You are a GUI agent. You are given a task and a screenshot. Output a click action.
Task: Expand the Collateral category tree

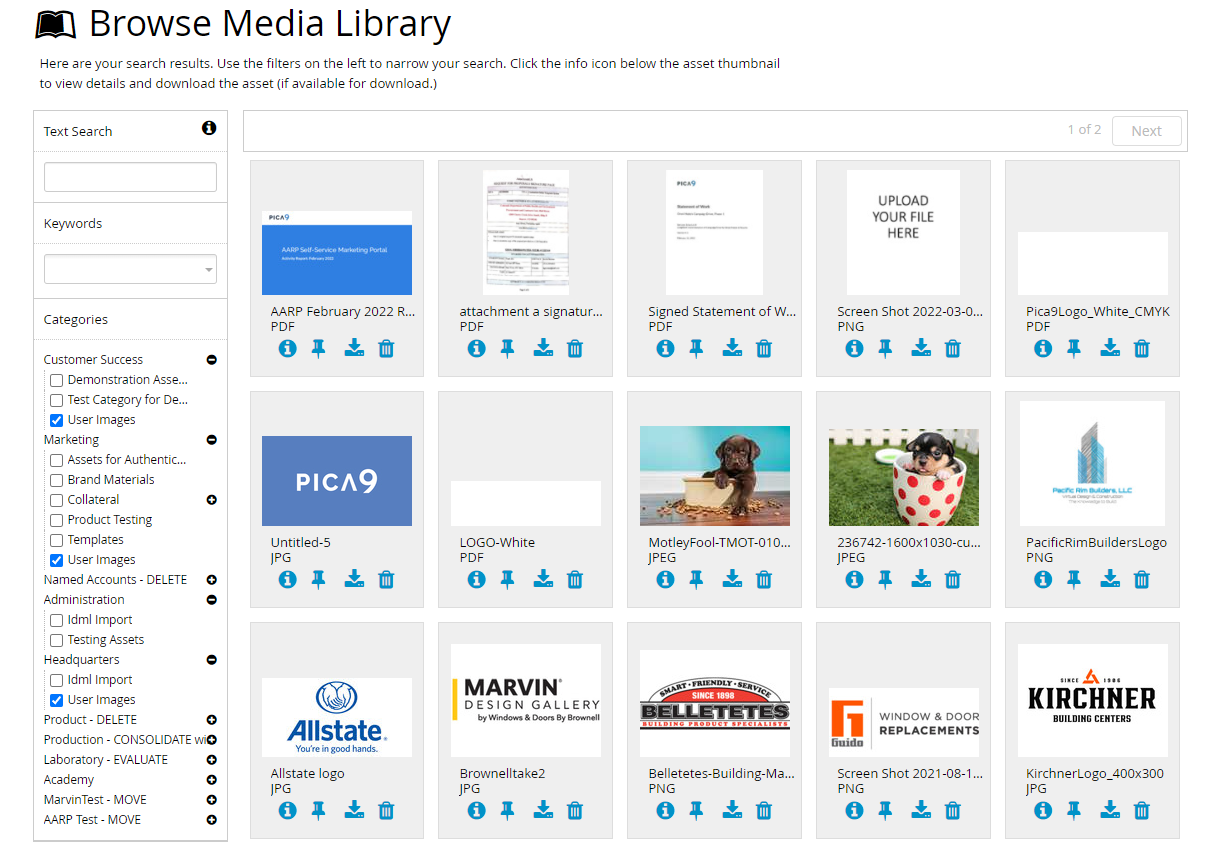coord(211,499)
